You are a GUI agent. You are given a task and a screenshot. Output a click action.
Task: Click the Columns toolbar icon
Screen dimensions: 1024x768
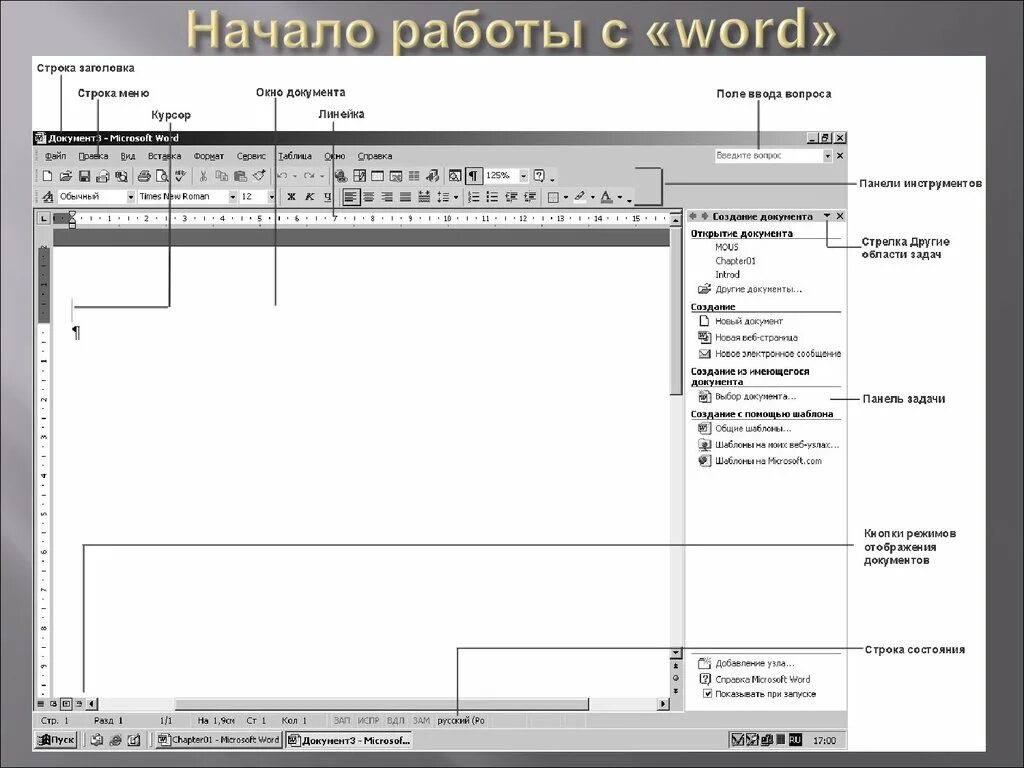click(x=414, y=176)
